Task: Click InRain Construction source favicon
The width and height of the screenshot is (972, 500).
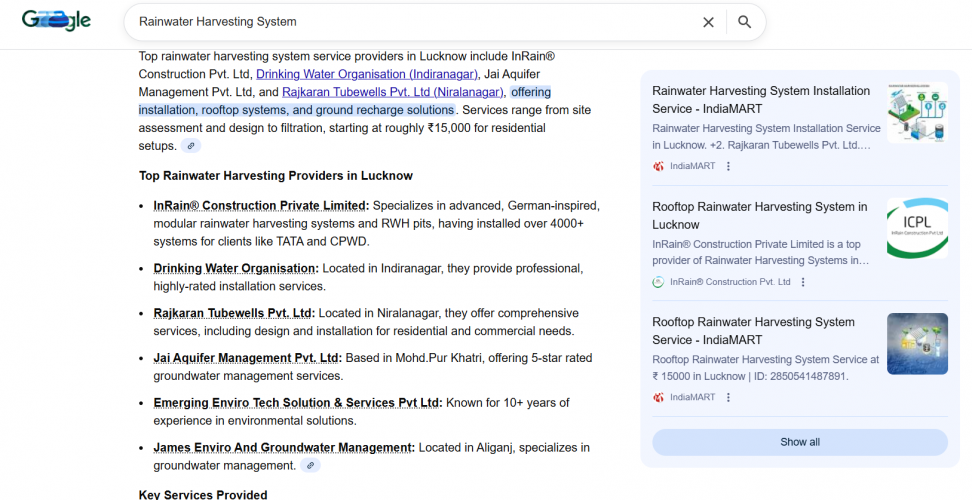Action: [658, 282]
